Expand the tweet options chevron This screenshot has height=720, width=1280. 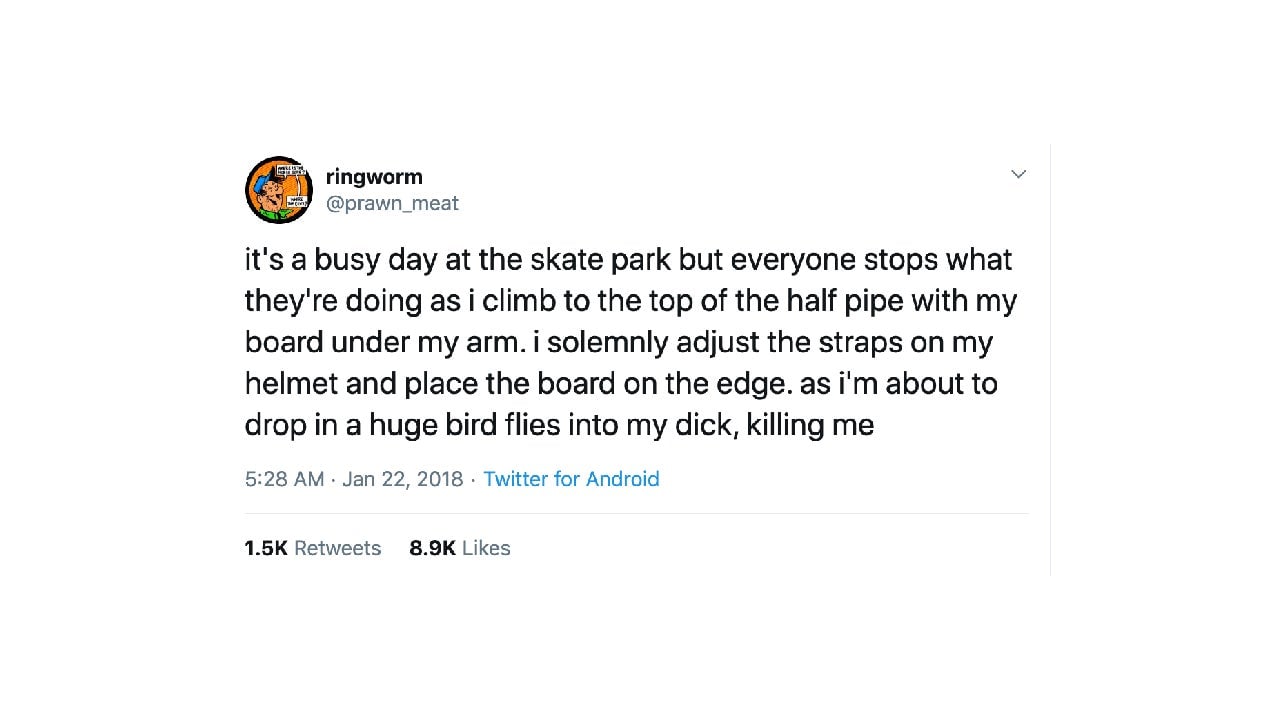click(x=1018, y=174)
